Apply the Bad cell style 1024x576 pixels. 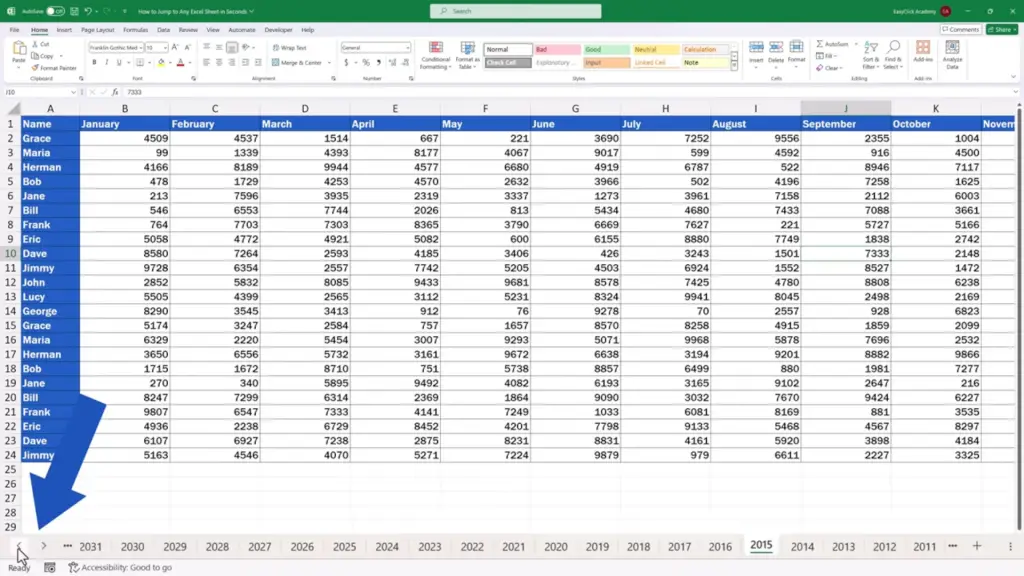click(557, 50)
